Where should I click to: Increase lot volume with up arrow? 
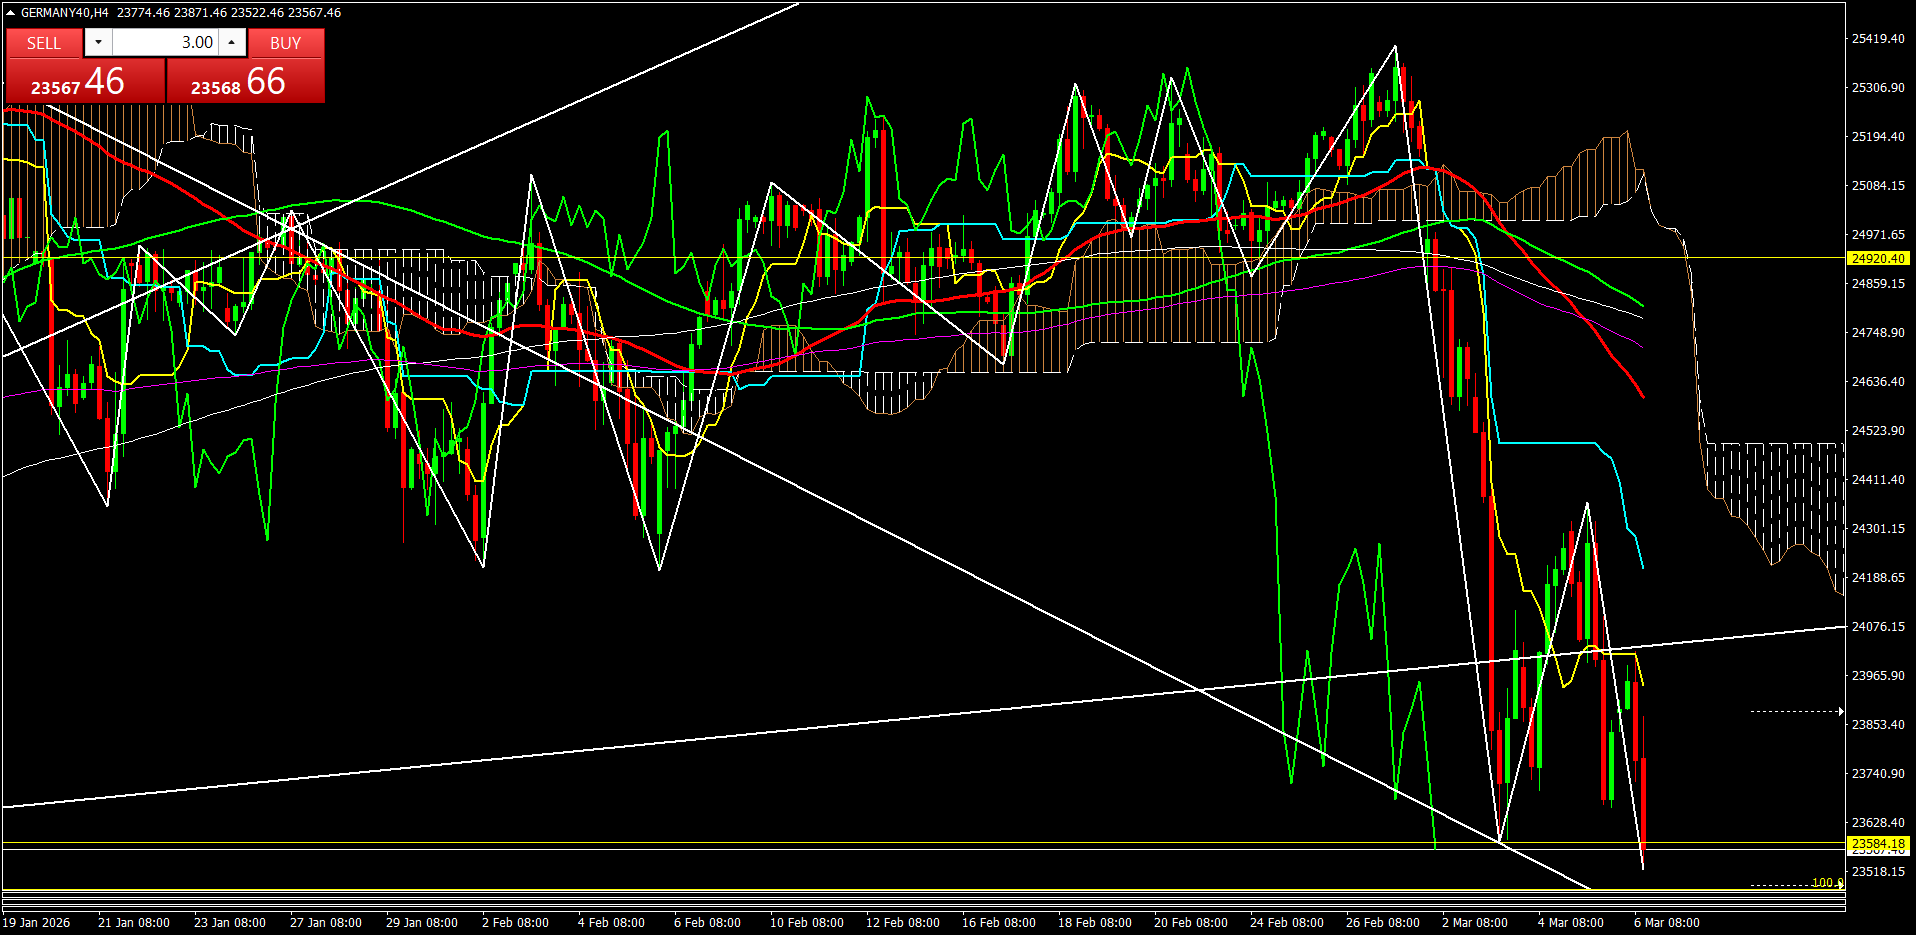231,42
